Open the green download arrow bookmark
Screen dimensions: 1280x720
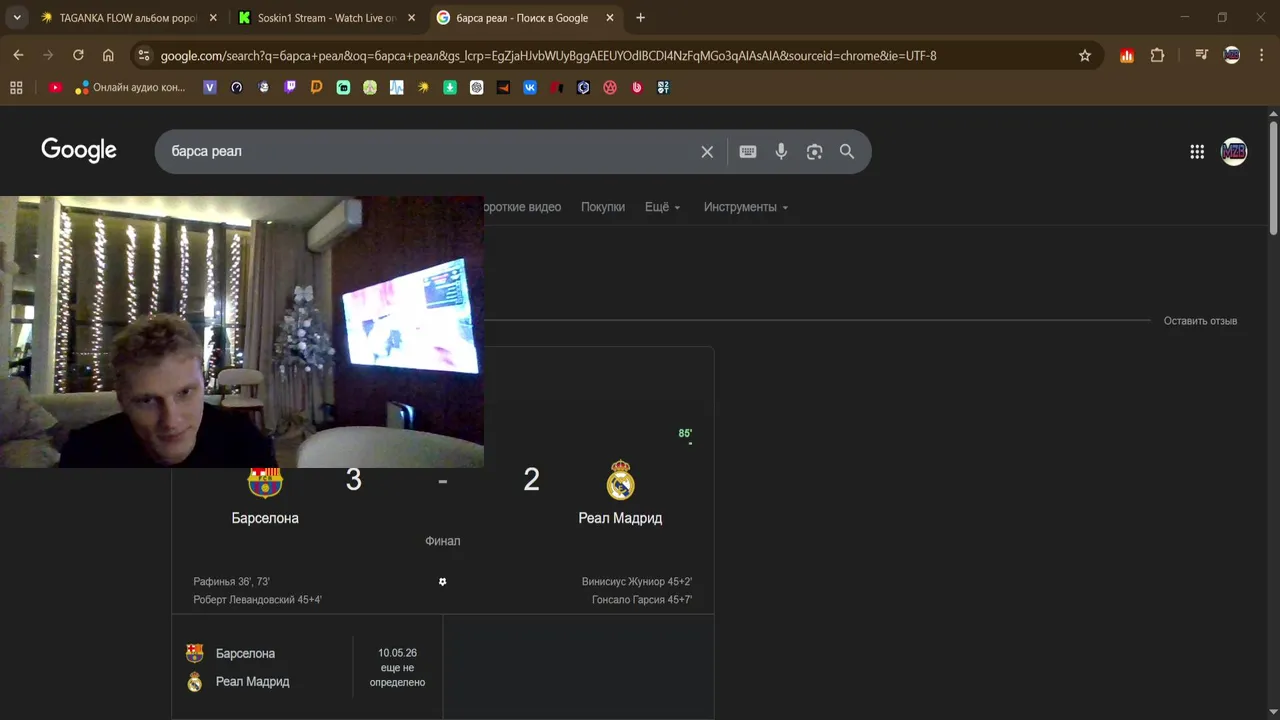(450, 87)
